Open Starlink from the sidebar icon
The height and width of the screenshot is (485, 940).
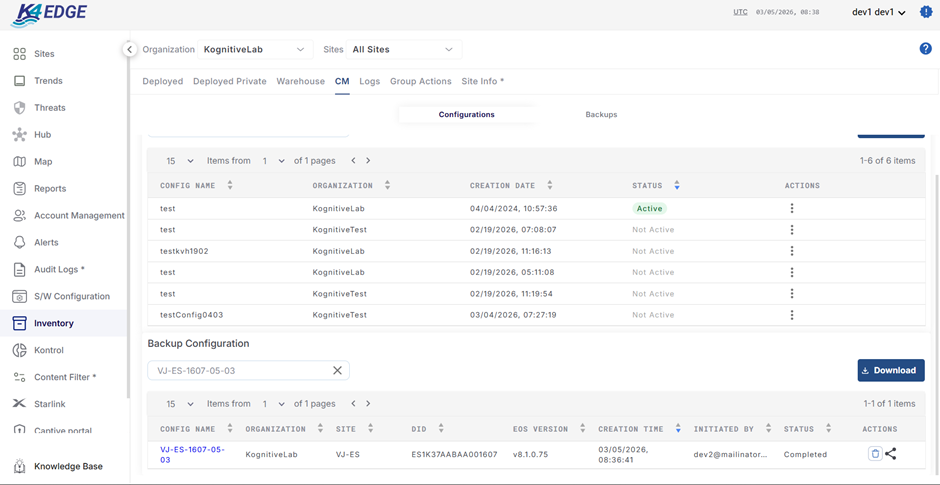click(19, 404)
